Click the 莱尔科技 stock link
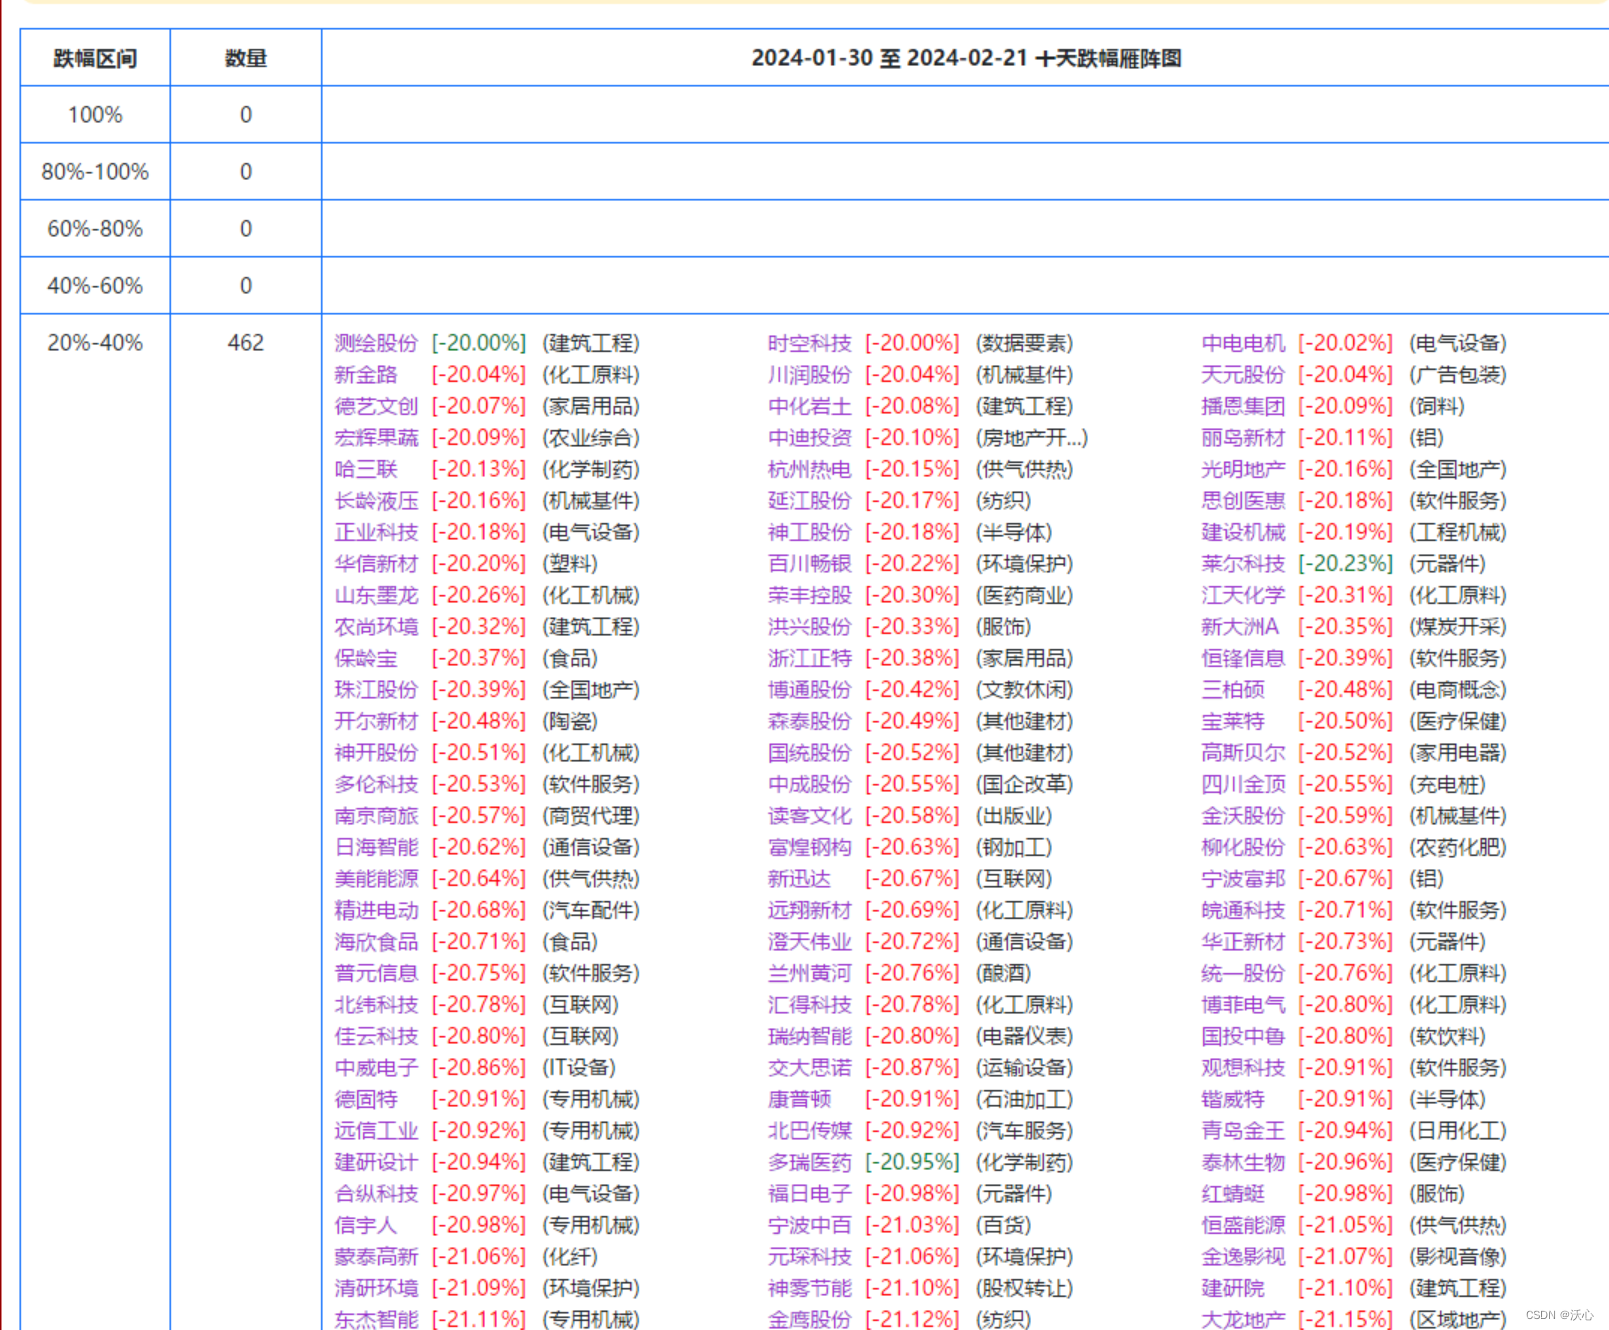The image size is (1609, 1330). 1243,564
